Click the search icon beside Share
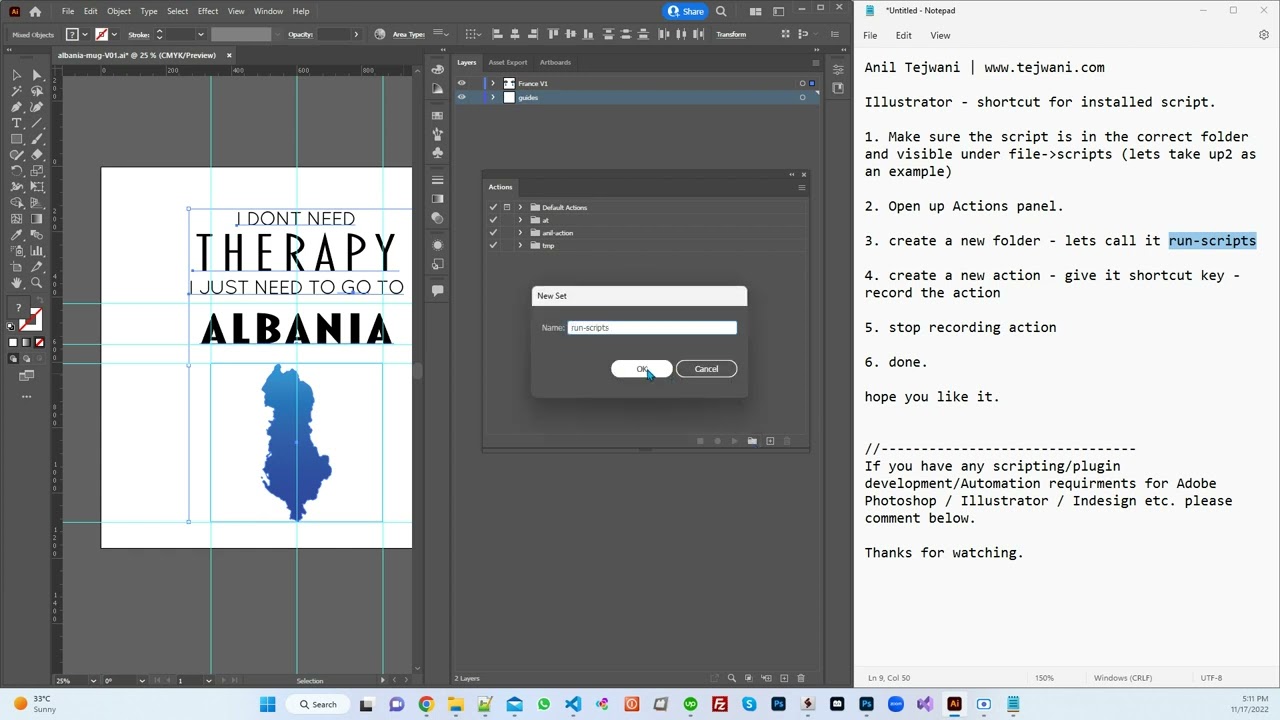This screenshot has width=1280, height=720. point(721,11)
